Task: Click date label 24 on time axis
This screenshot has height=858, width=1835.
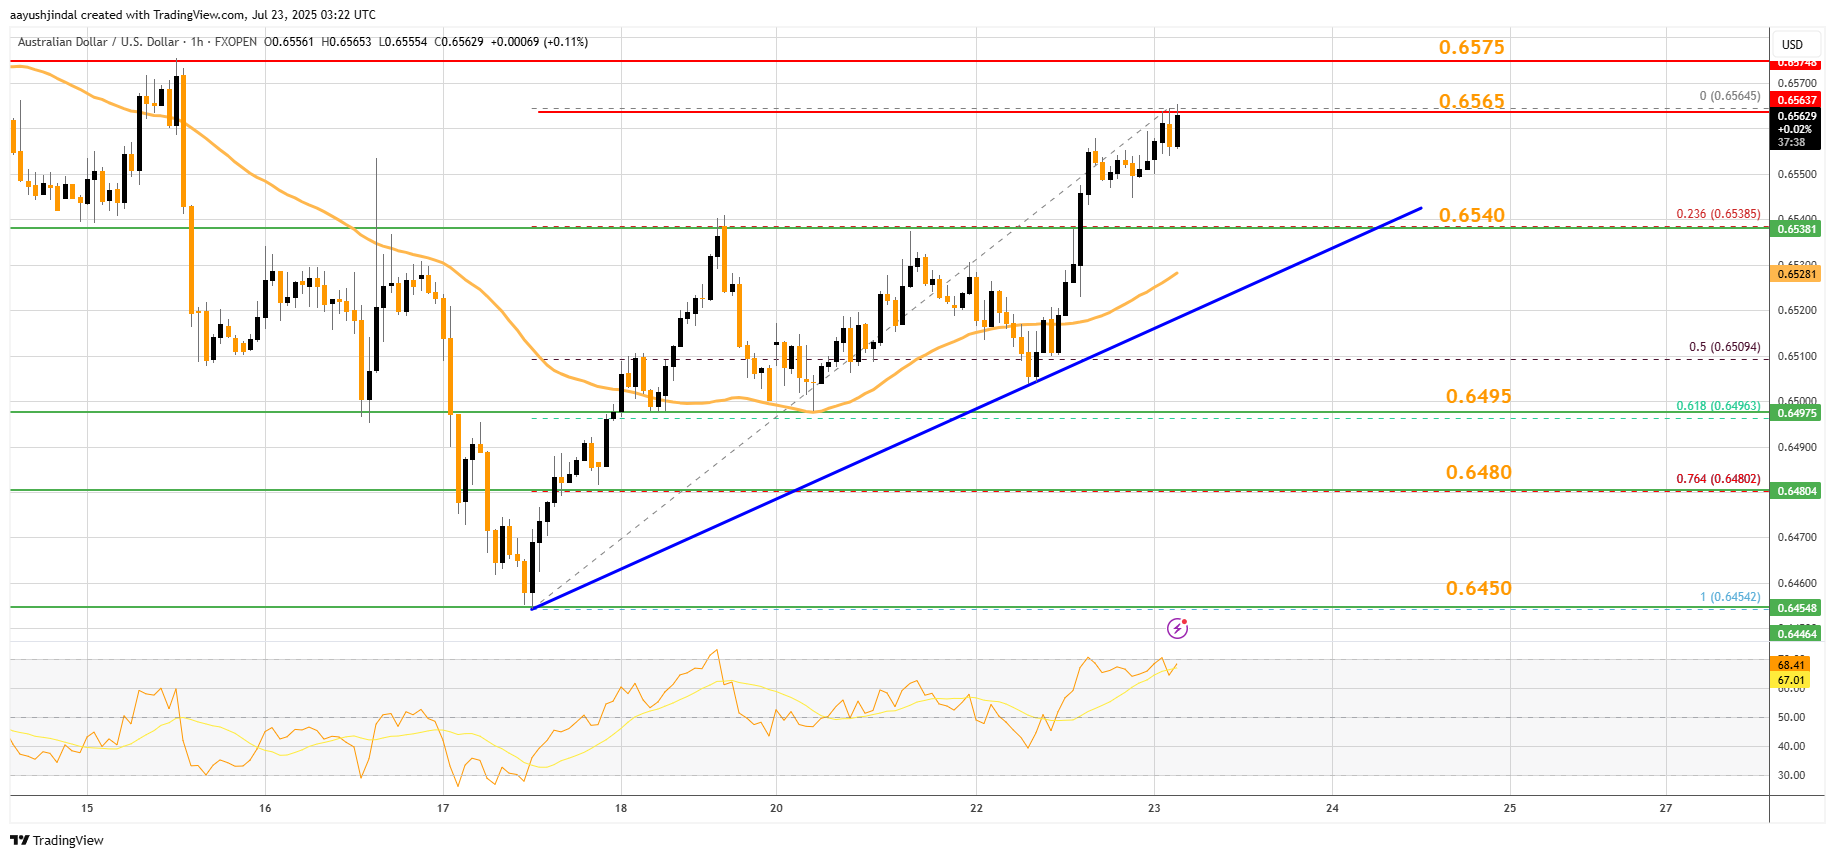Action: pos(1332,808)
